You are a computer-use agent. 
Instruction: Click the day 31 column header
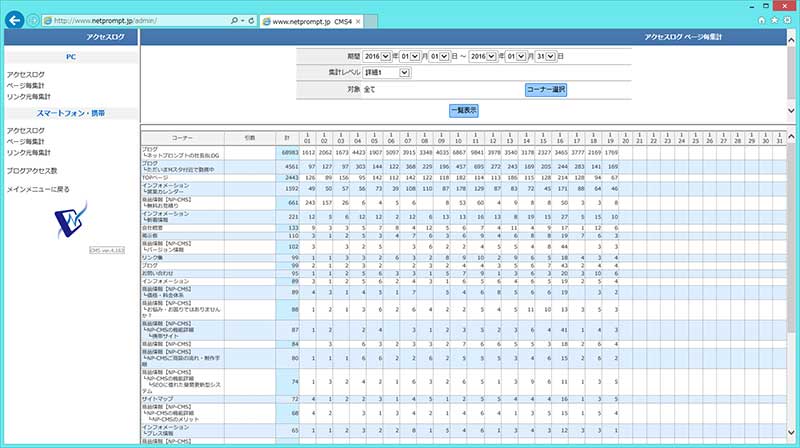pos(780,138)
